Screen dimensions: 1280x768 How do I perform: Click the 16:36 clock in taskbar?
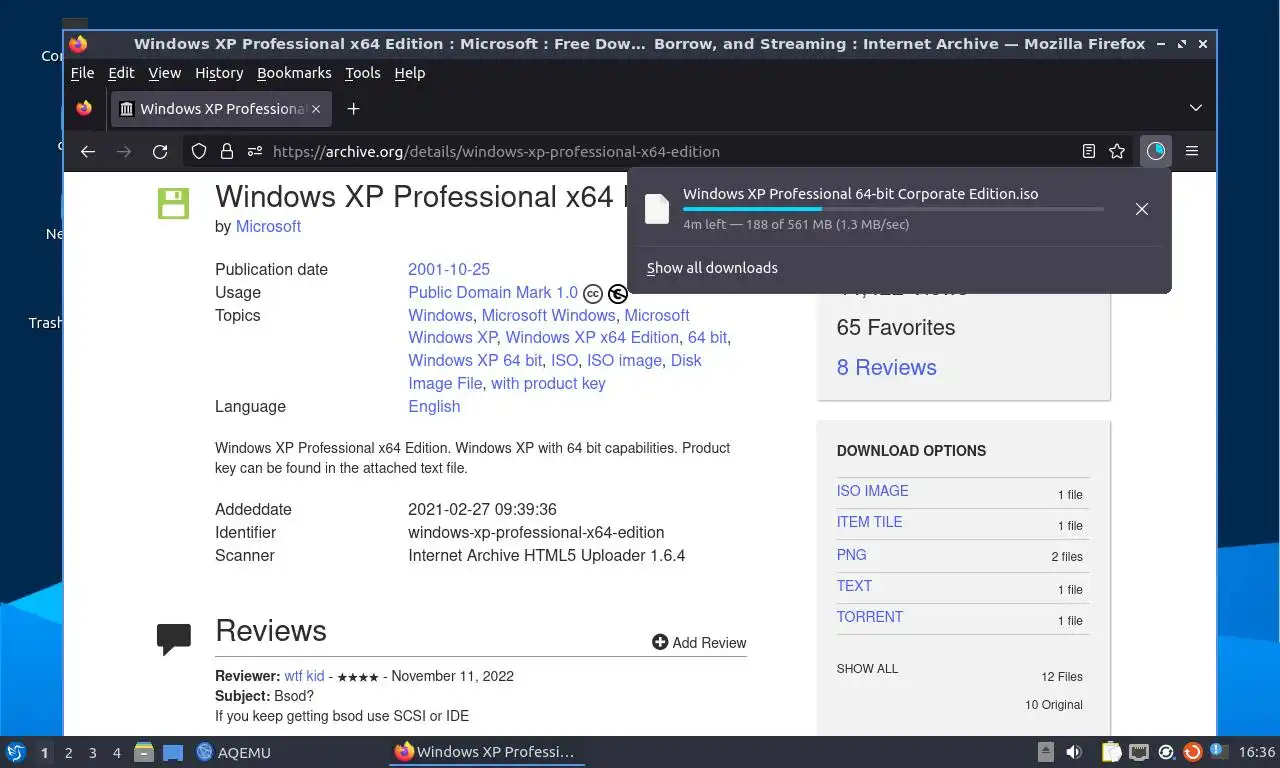[1257, 752]
